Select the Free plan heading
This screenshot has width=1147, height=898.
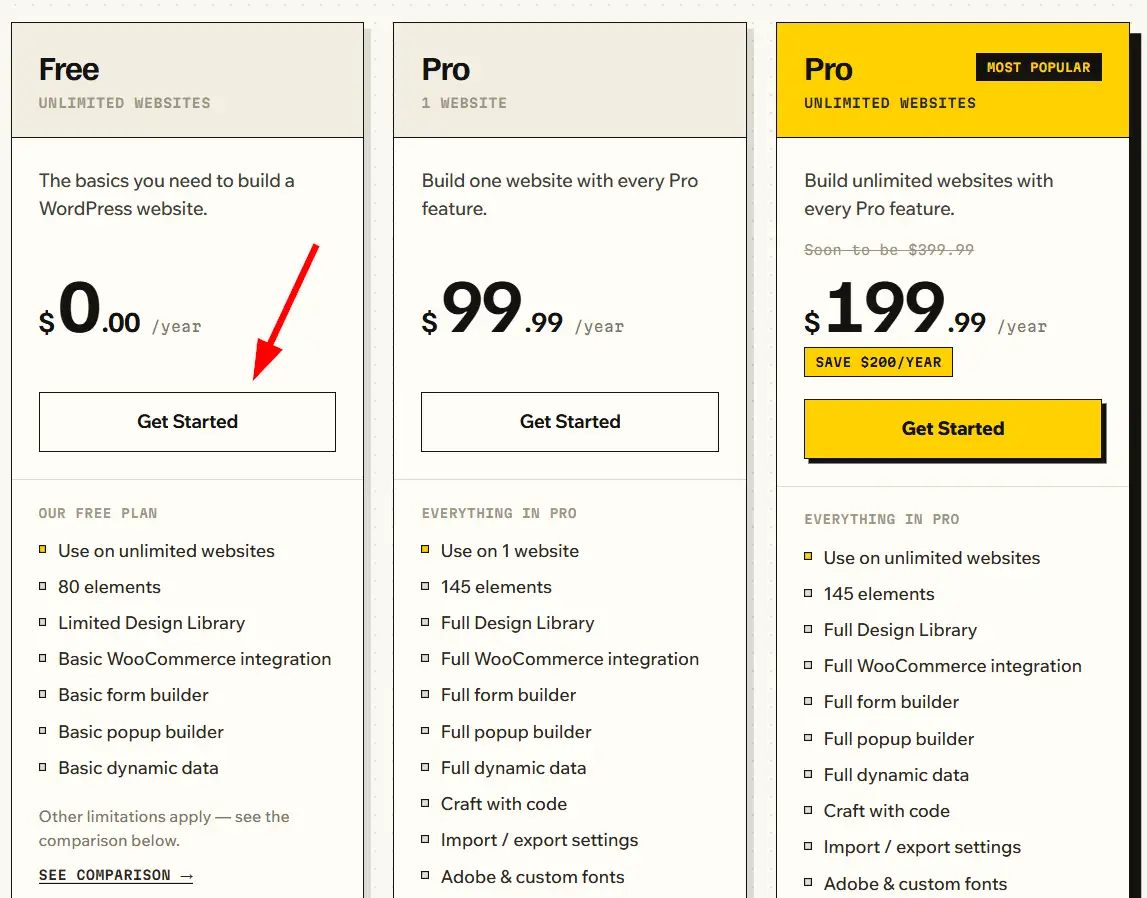coord(69,69)
